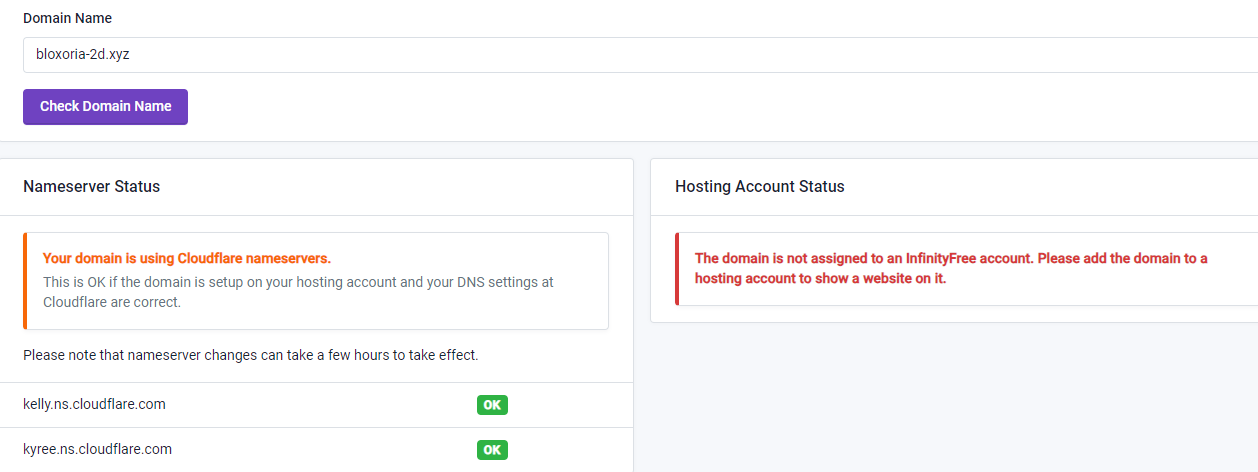Click the orange Cloudflare nameservers warning title
The image size is (1258, 472).
click(186, 258)
